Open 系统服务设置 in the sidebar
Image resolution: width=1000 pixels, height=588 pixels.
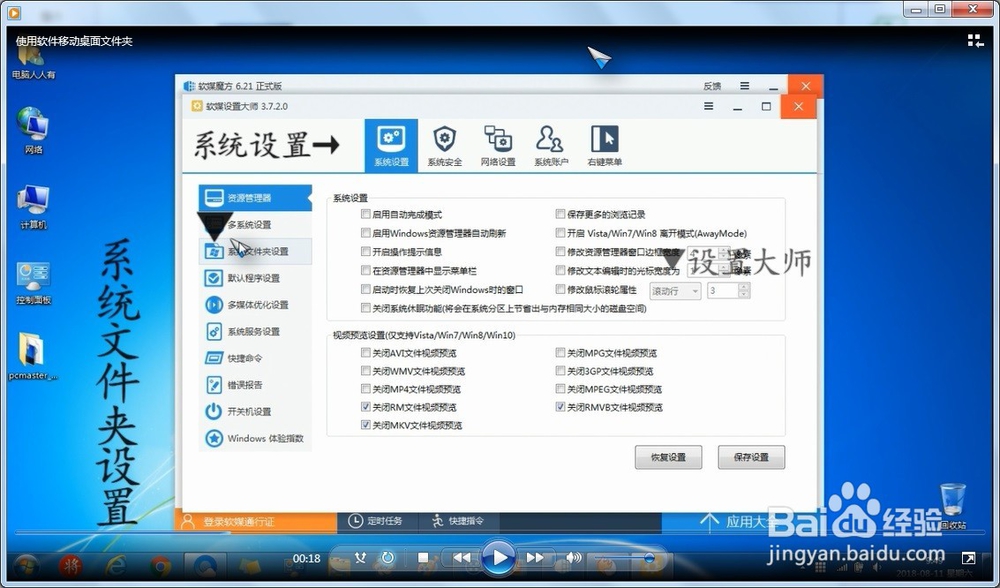pos(255,332)
